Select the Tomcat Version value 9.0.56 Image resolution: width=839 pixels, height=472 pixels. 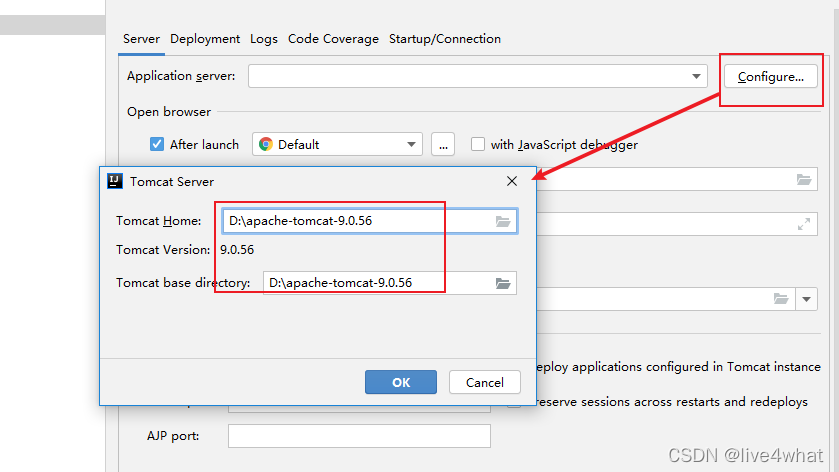(x=237, y=250)
